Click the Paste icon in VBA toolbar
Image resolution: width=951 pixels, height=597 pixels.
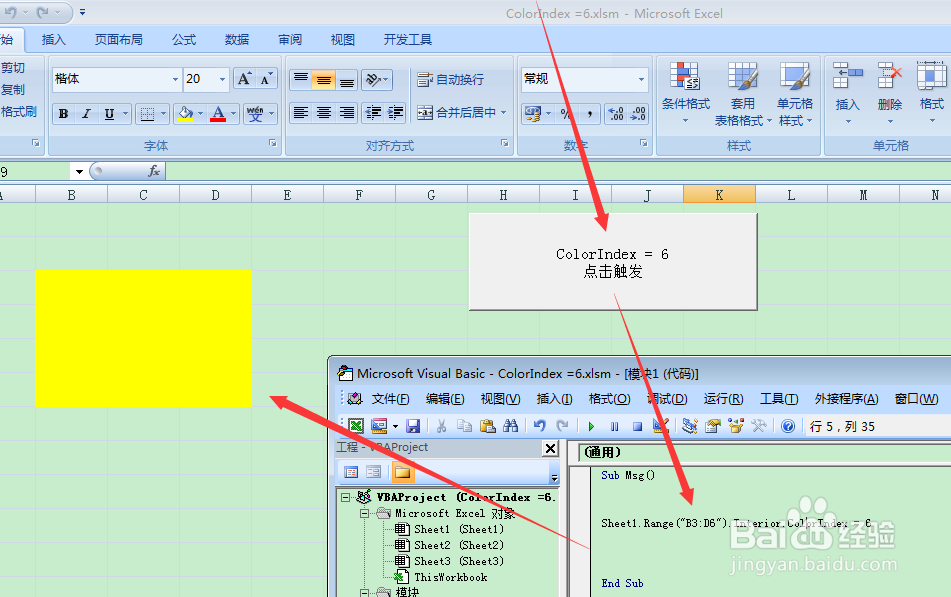488,426
